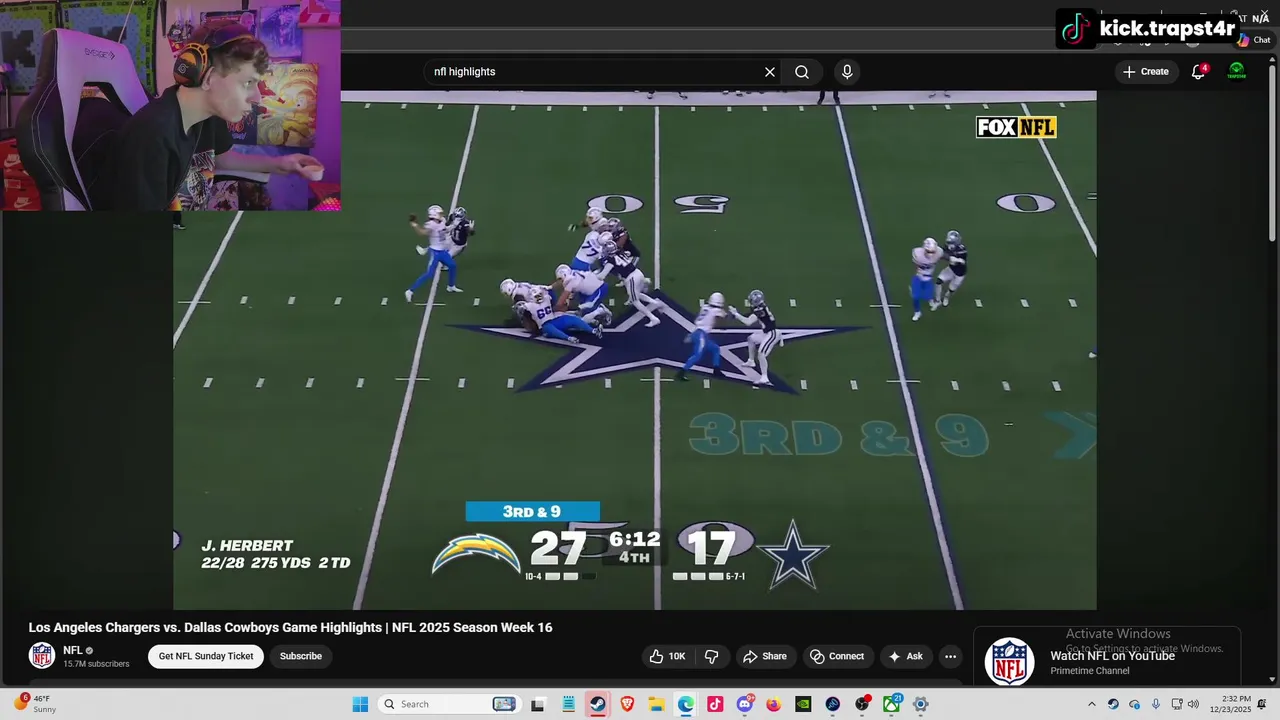Open the notification center bell icon
The image size is (1280, 720).
(x=1262, y=704)
